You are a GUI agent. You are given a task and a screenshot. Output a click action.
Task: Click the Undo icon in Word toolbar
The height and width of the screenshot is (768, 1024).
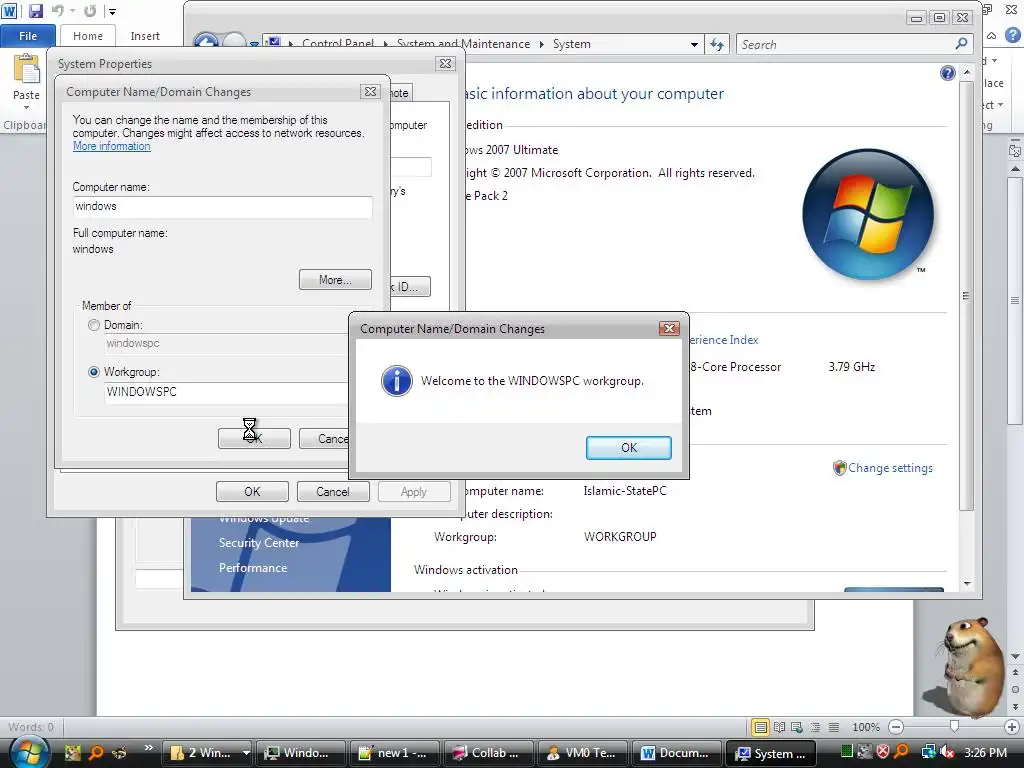57,11
